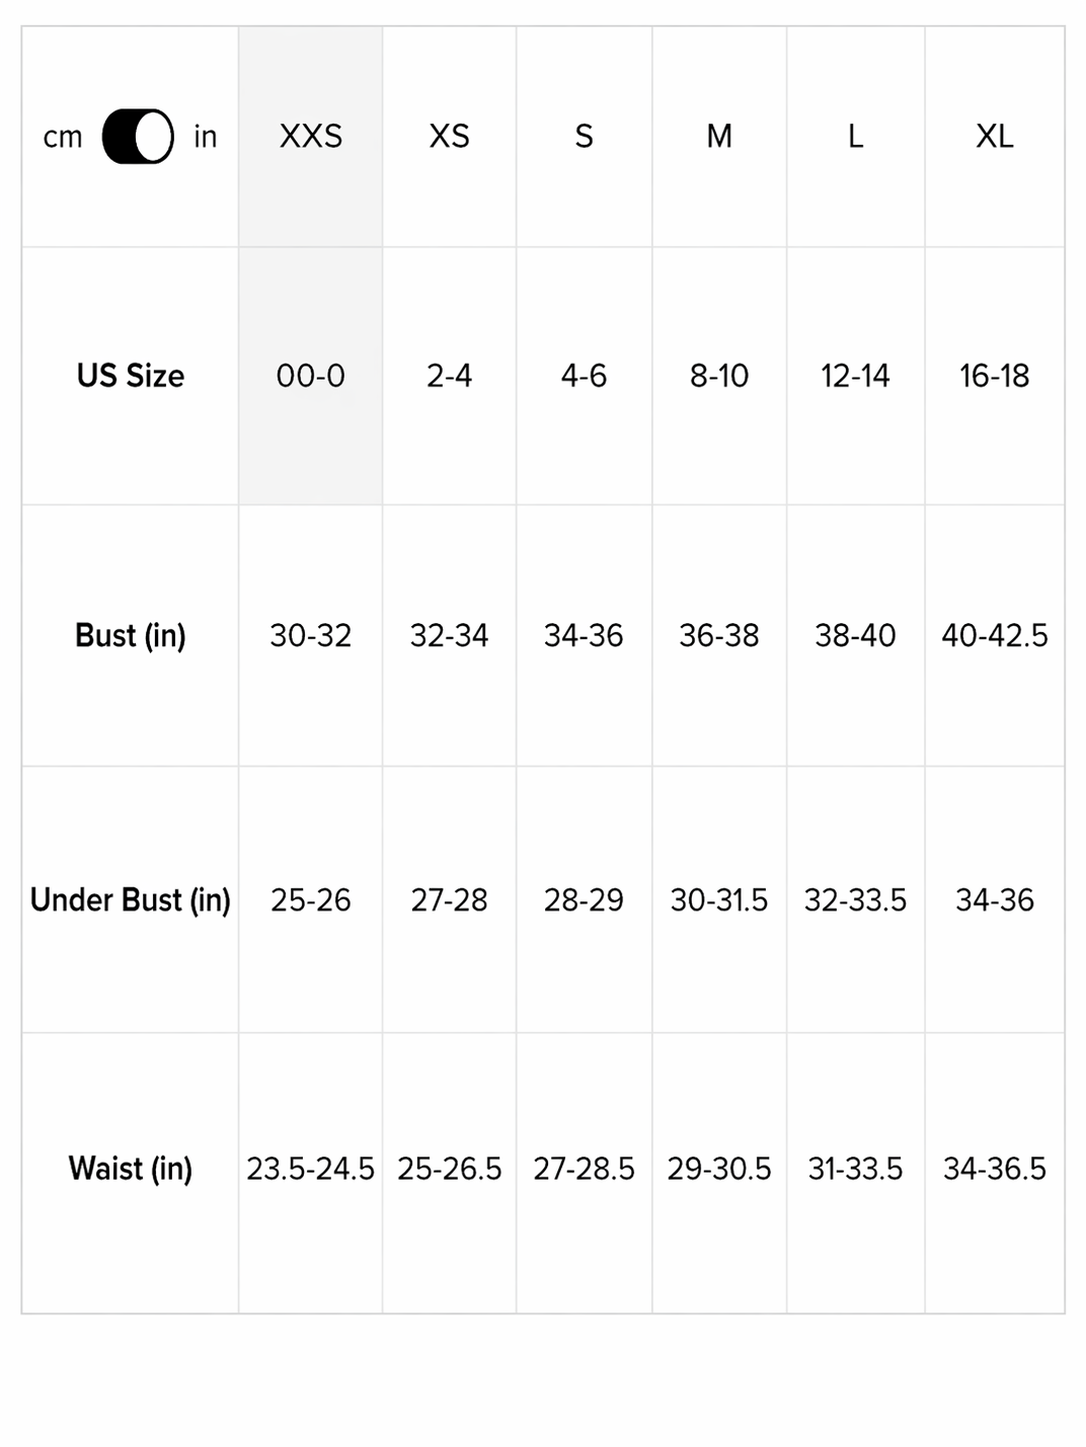Image resolution: width=1086 pixels, height=1447 pixels.
Task: Toggle the cm/in unit switch
Action: click(138, 136)
